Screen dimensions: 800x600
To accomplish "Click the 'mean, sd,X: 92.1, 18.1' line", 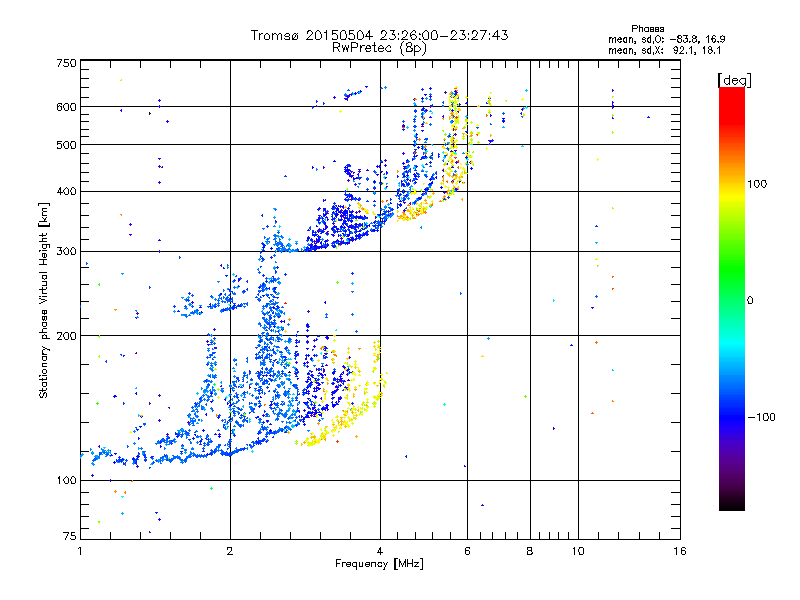I will pyautogui.click(x=664, y=50).
